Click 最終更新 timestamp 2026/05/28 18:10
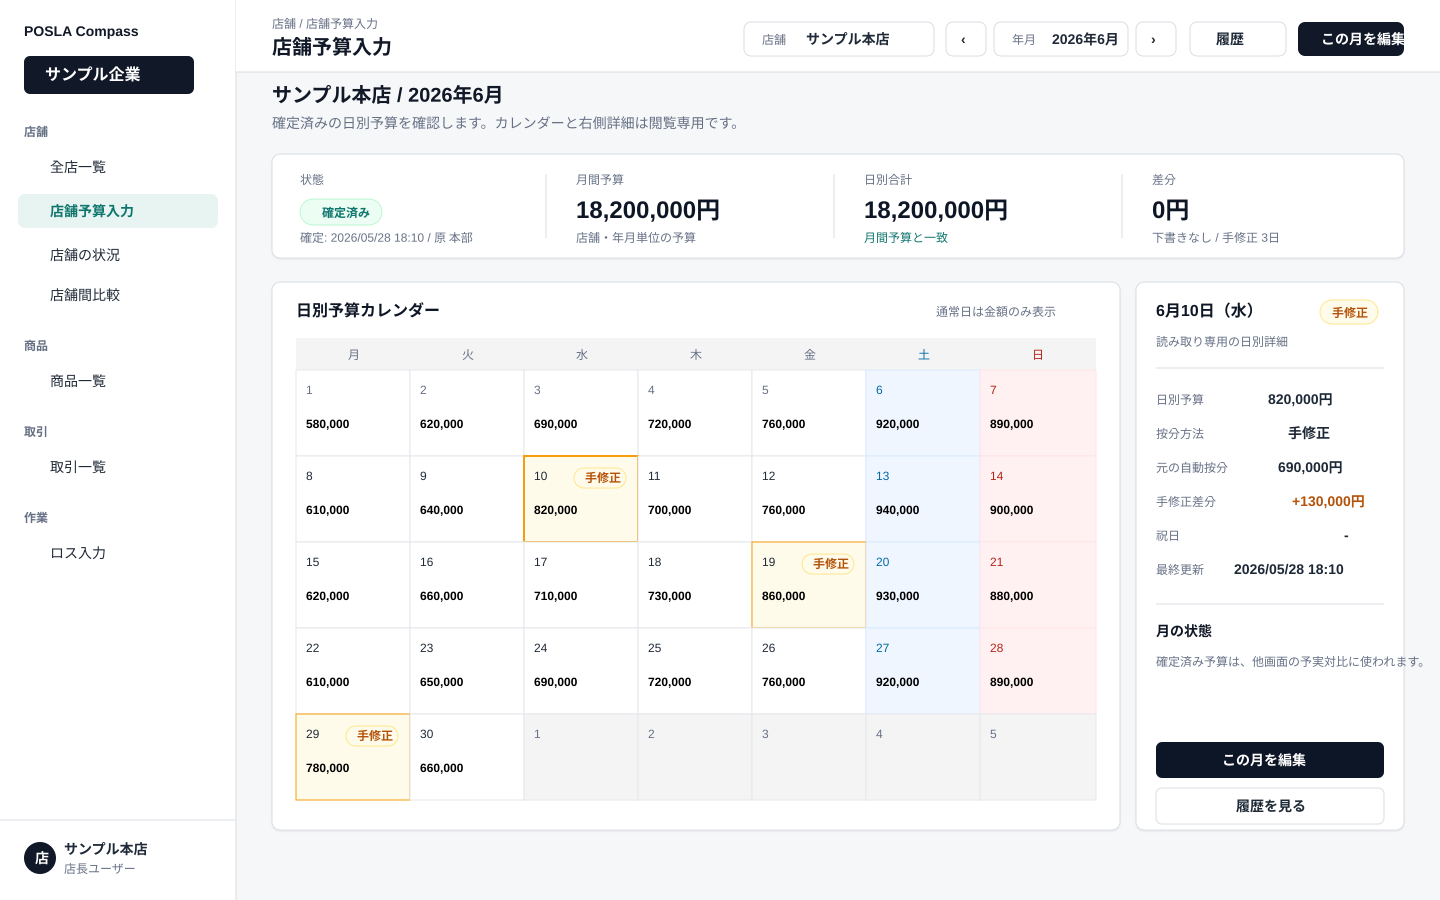The image size is (1440, 900). [1289, 569]
